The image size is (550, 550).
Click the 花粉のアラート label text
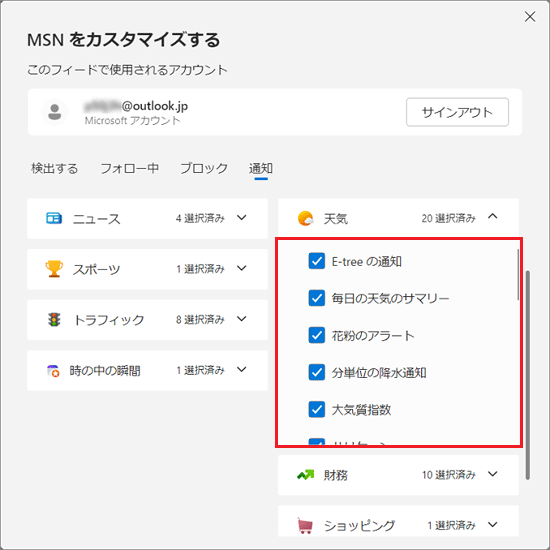point(373,336)
